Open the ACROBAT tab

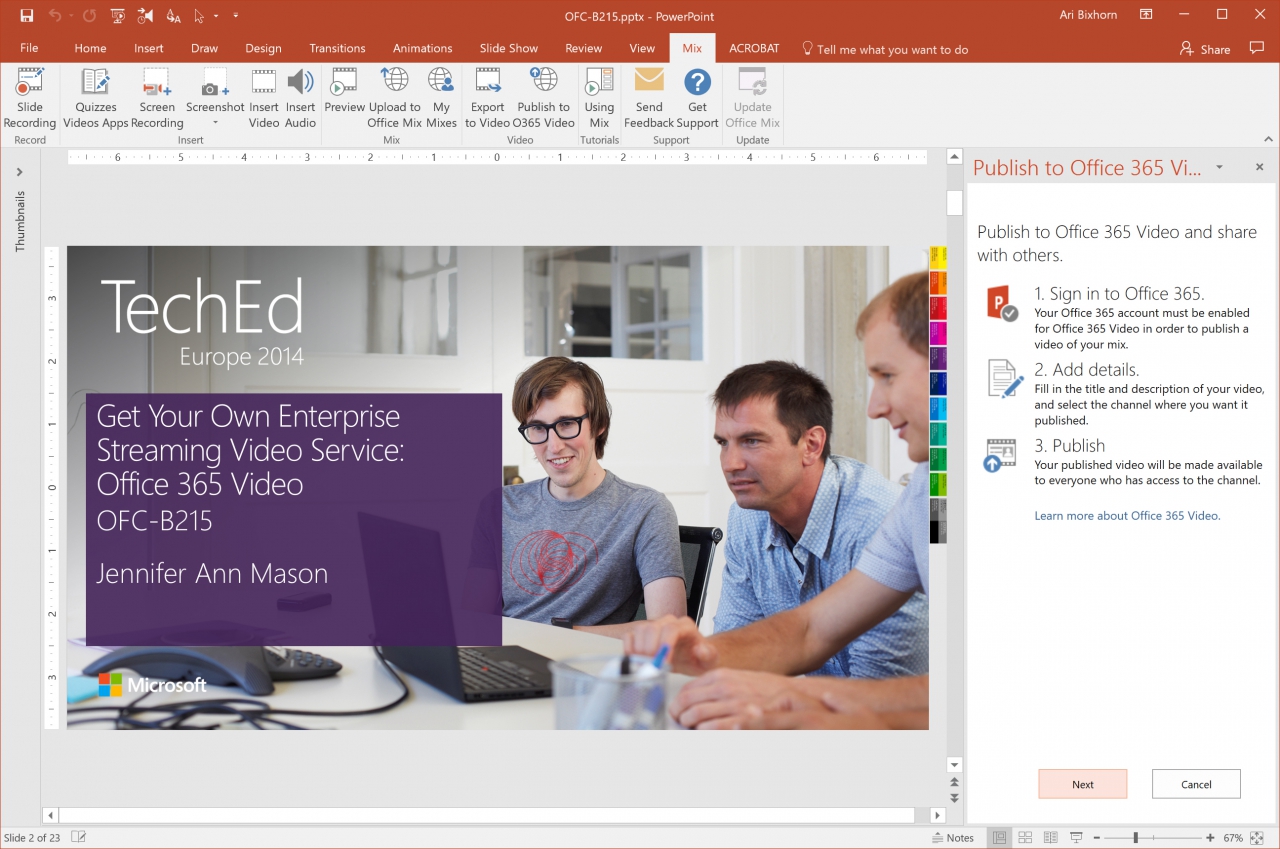tap(755, 48)
